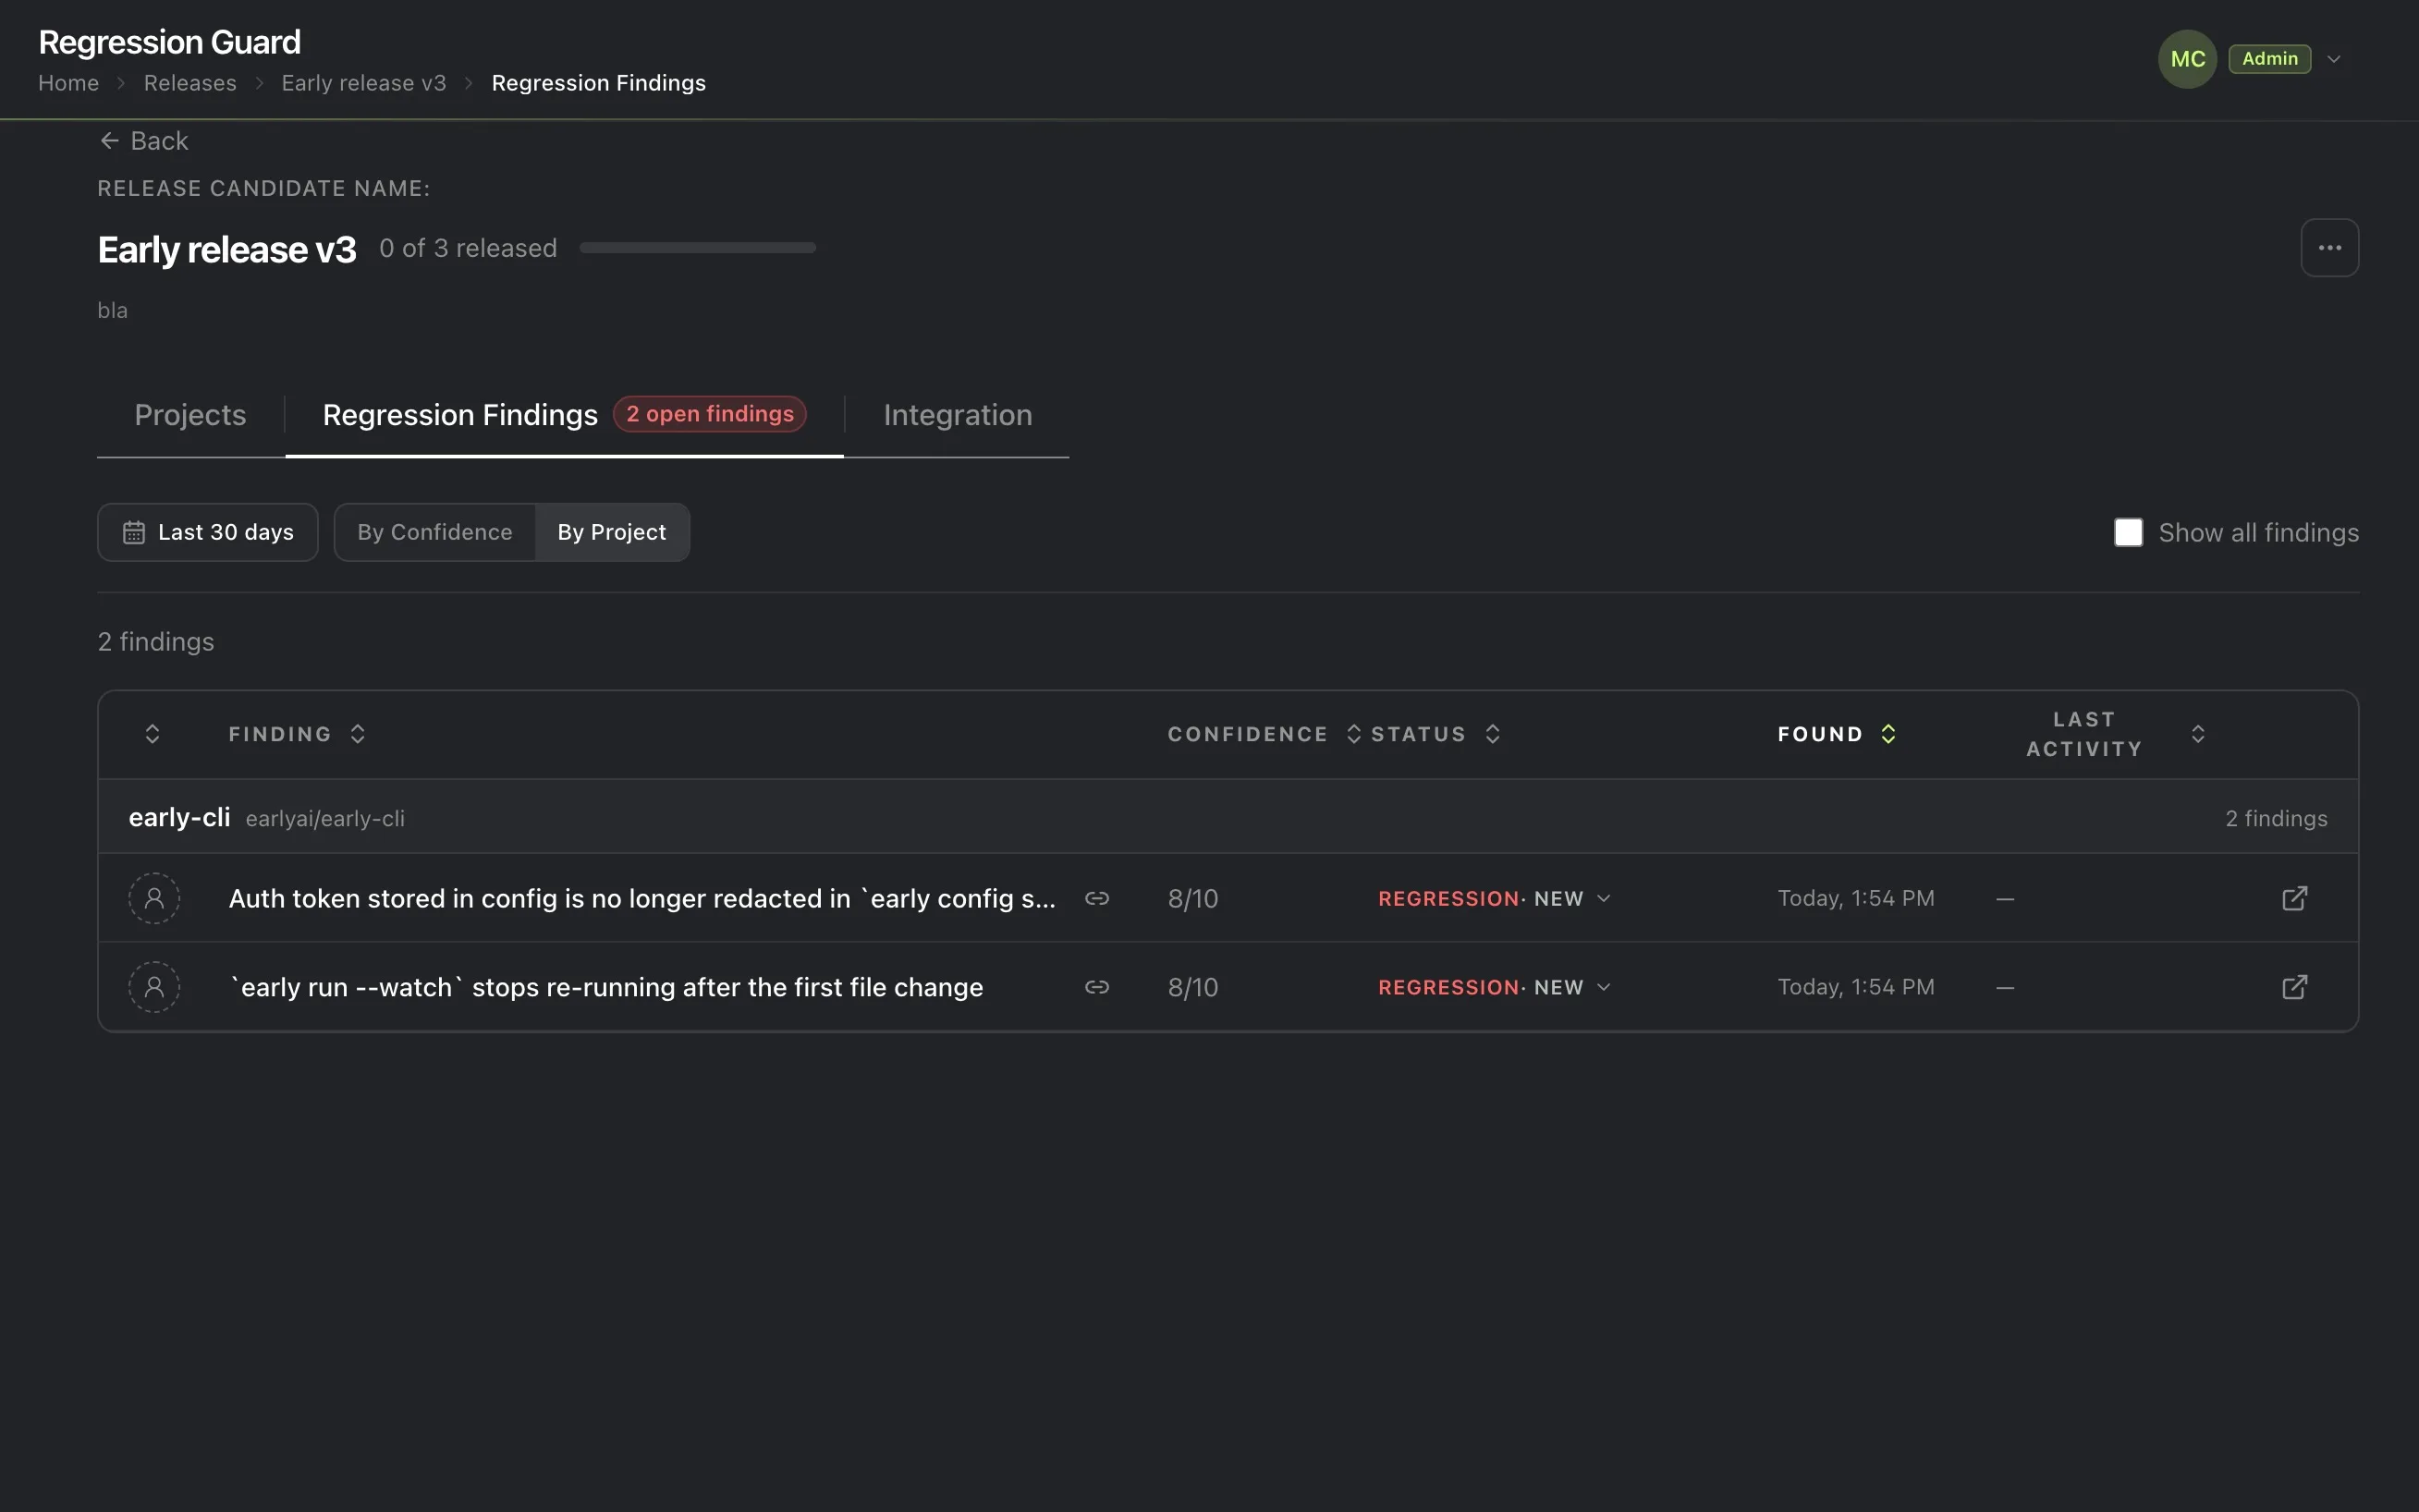Enable the Show all findings checkbox

[x=2128, y=532]
